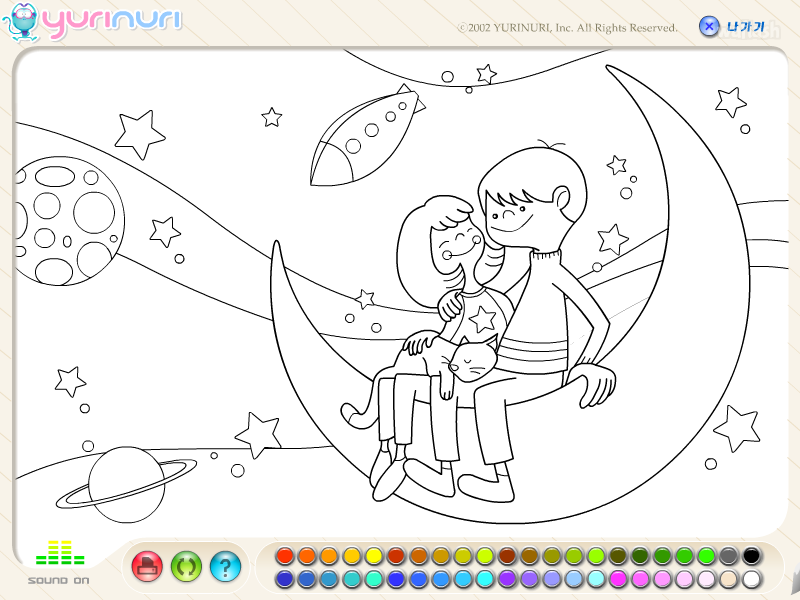Click the green reset arrows button
800x600 pixels.
pyautogui.click(x=186, y=566)
